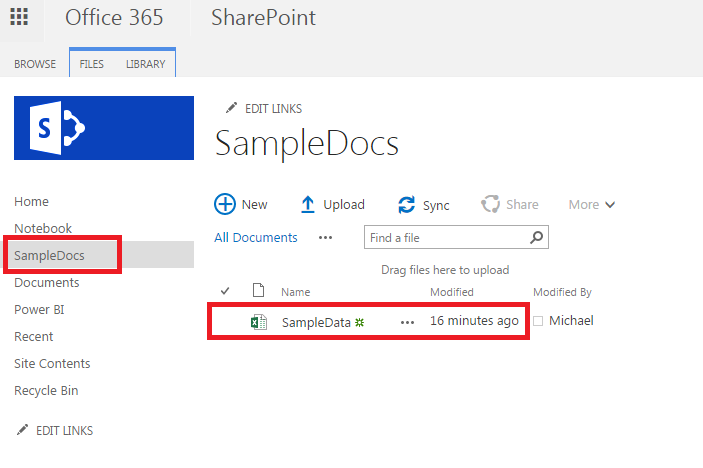This screenshot has width=703, height=468.
Task: Open the Recycle Bin link
Action: [x=46, y=390]
